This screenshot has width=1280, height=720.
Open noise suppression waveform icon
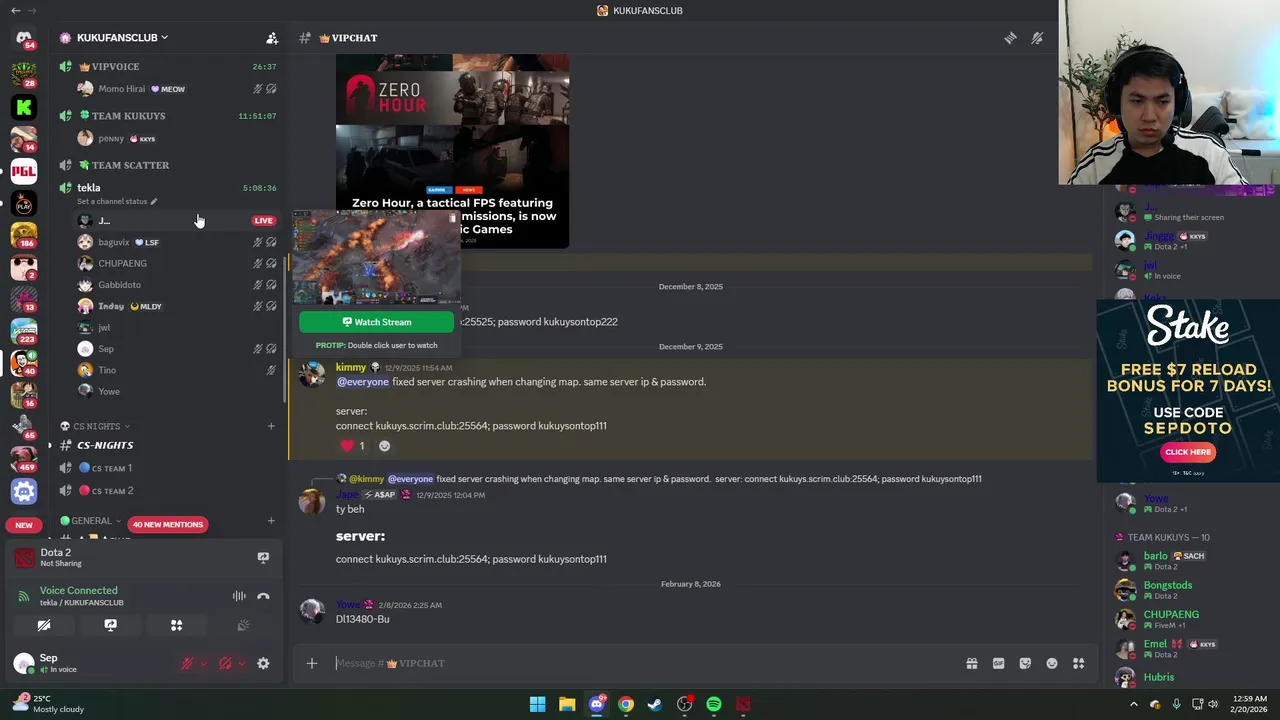(x=239, y=596)
